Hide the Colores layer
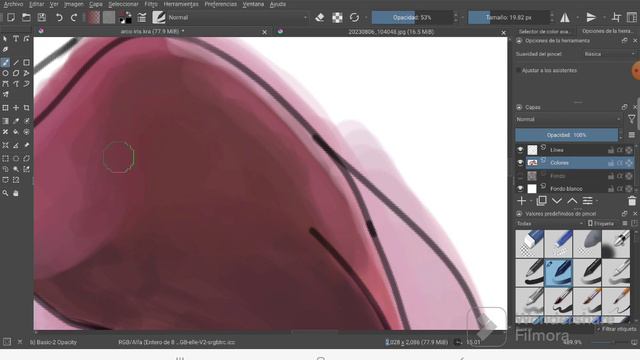 tap(520, 162)
